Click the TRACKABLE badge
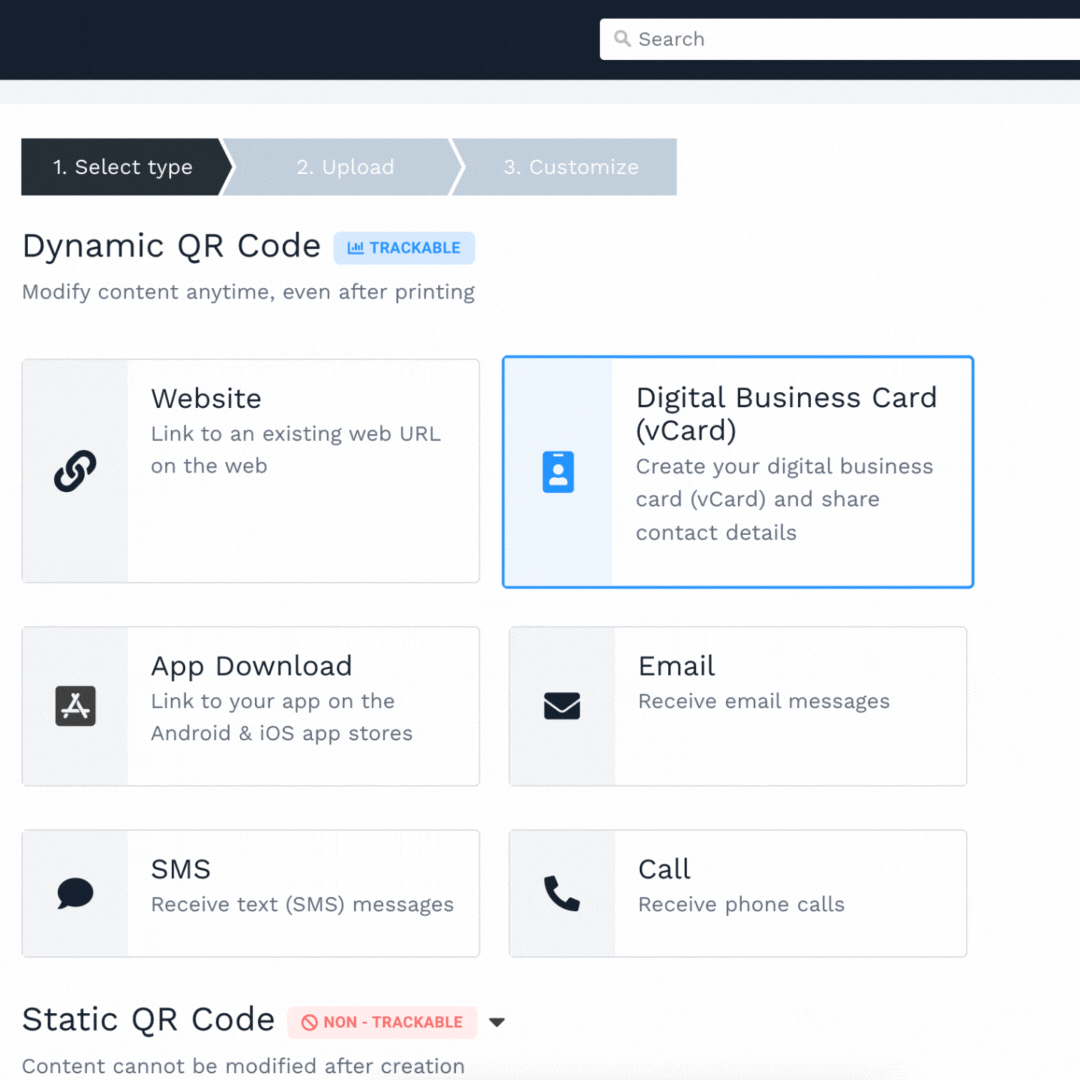1080x1080 pixels. coord(404,248)
